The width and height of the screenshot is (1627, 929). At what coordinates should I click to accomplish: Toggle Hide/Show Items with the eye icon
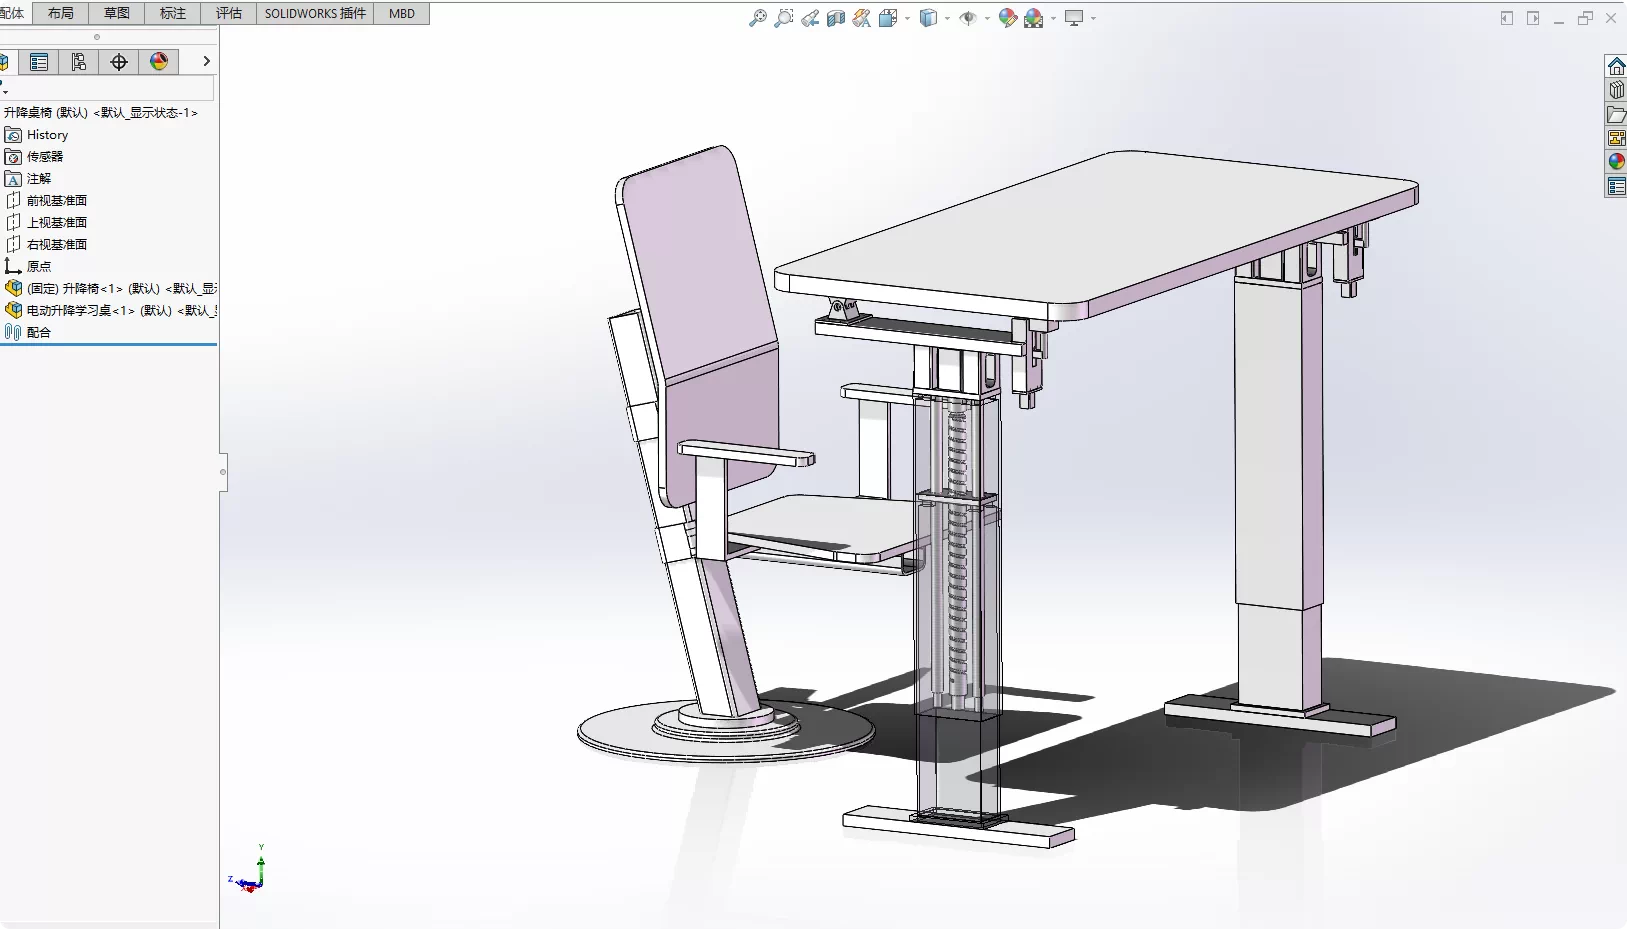(969, 18)
